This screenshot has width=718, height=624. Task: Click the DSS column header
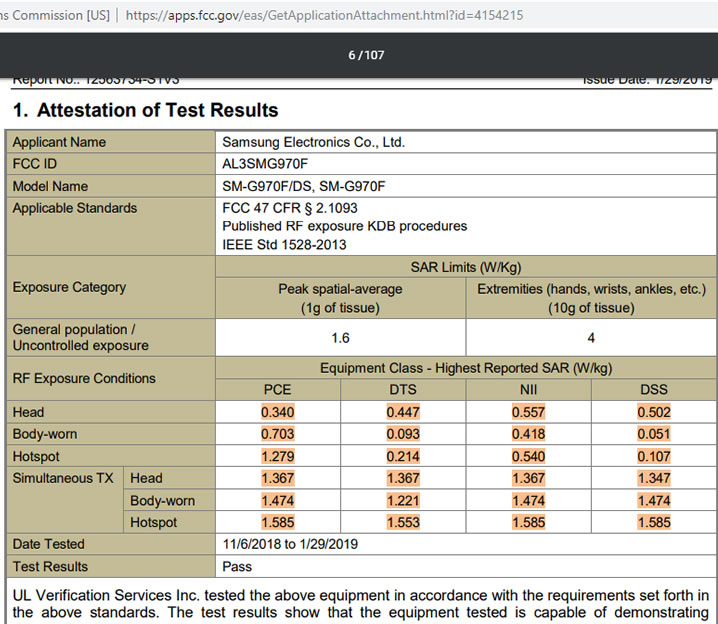653,389
